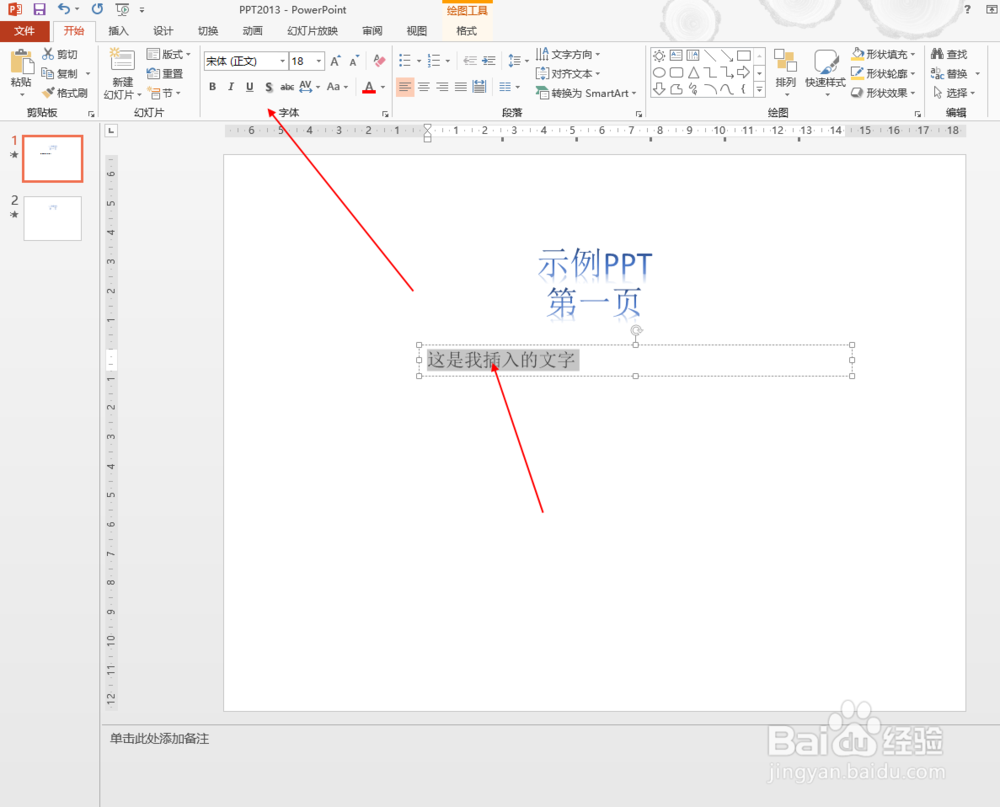The height and width of the screenshot is (807, 1000).
Task: Select slide 2 thumbnail in the panel
Action: [x=52, y=218]
